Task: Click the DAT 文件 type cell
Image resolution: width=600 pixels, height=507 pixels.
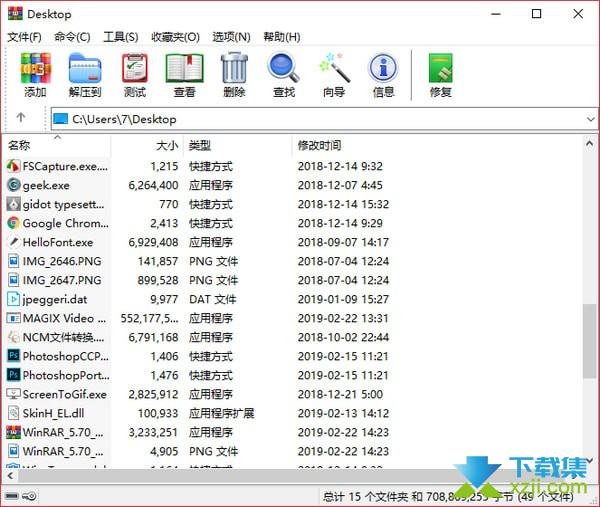Action: pos(213,299)
